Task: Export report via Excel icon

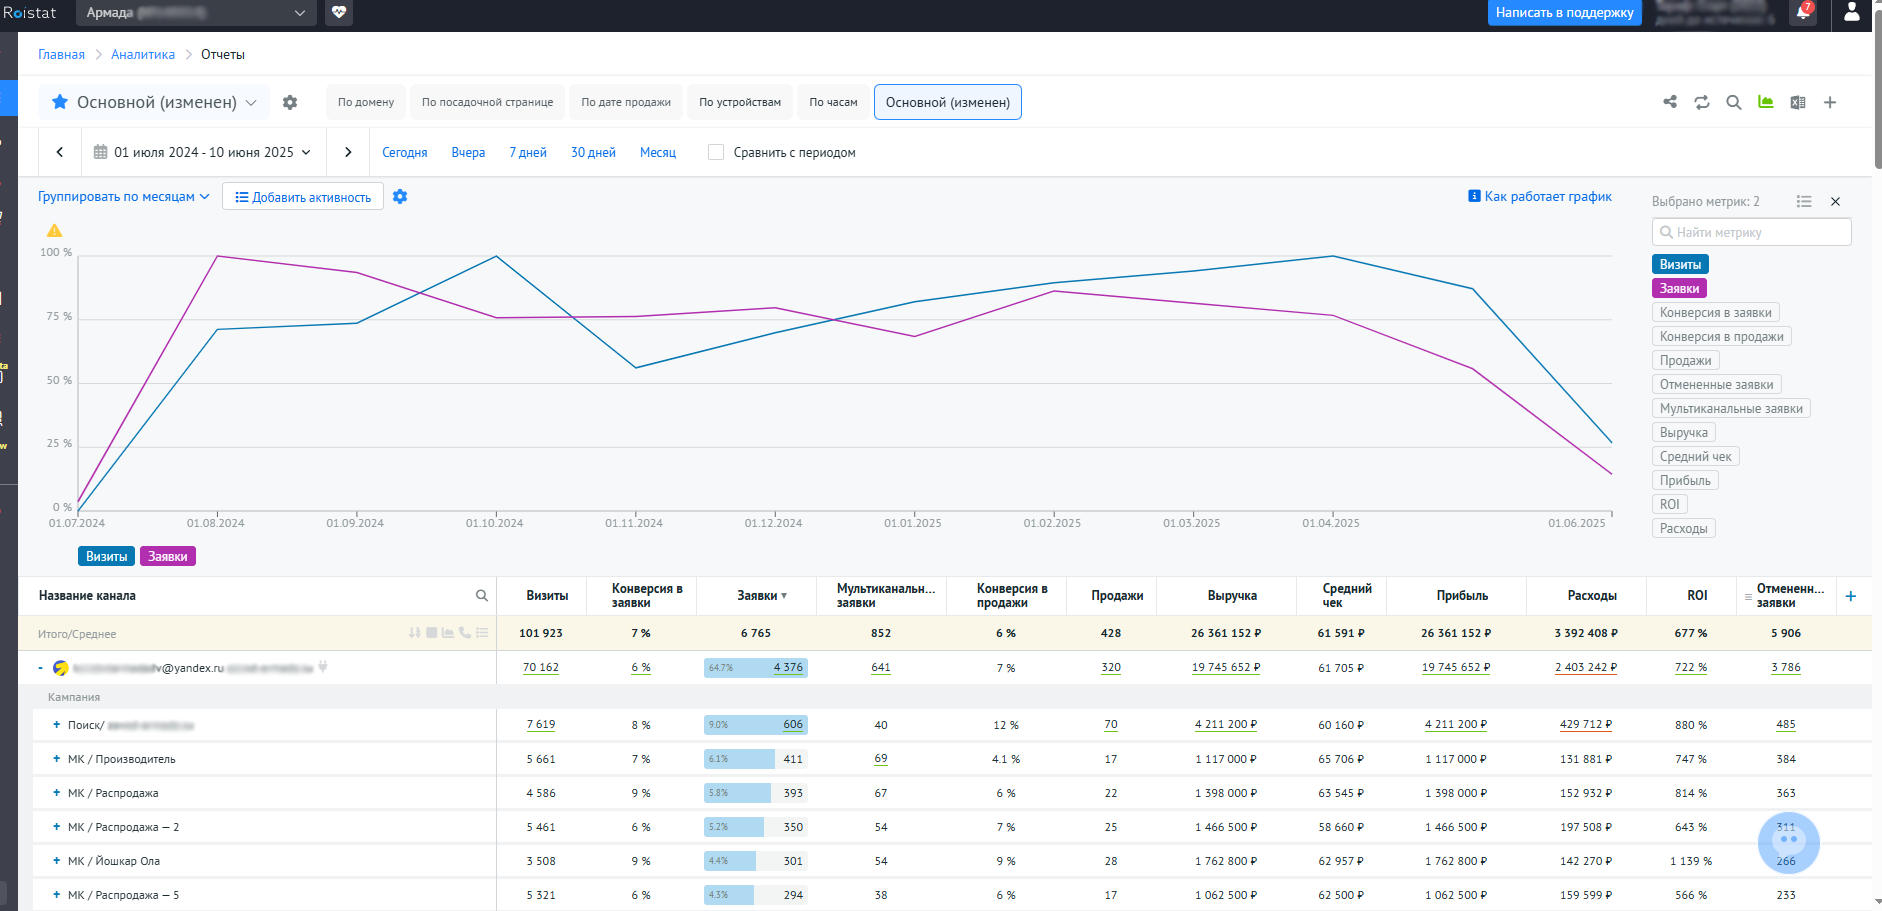Action: 1798,102
